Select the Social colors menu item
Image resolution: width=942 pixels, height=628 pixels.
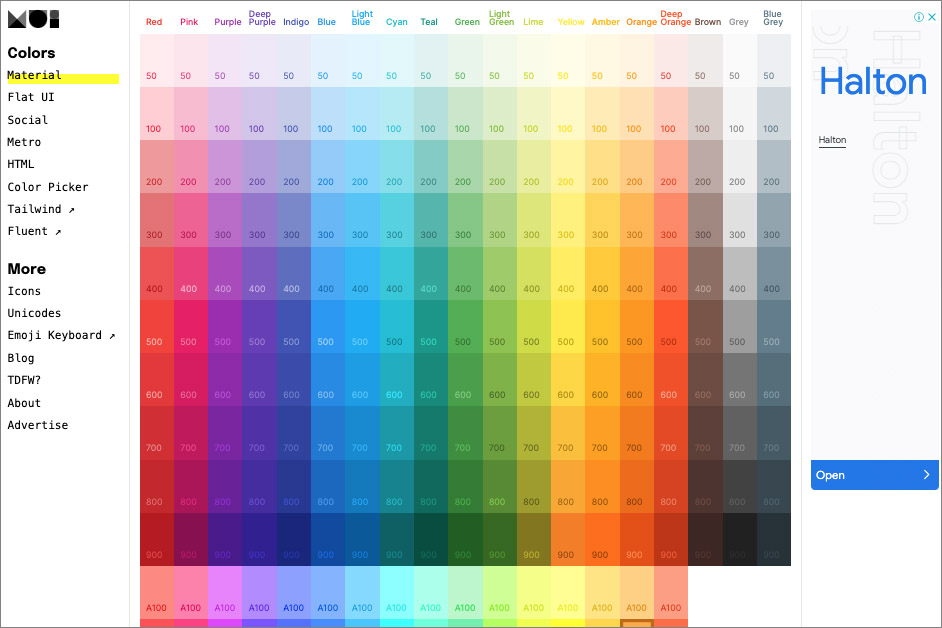(28, 120)
